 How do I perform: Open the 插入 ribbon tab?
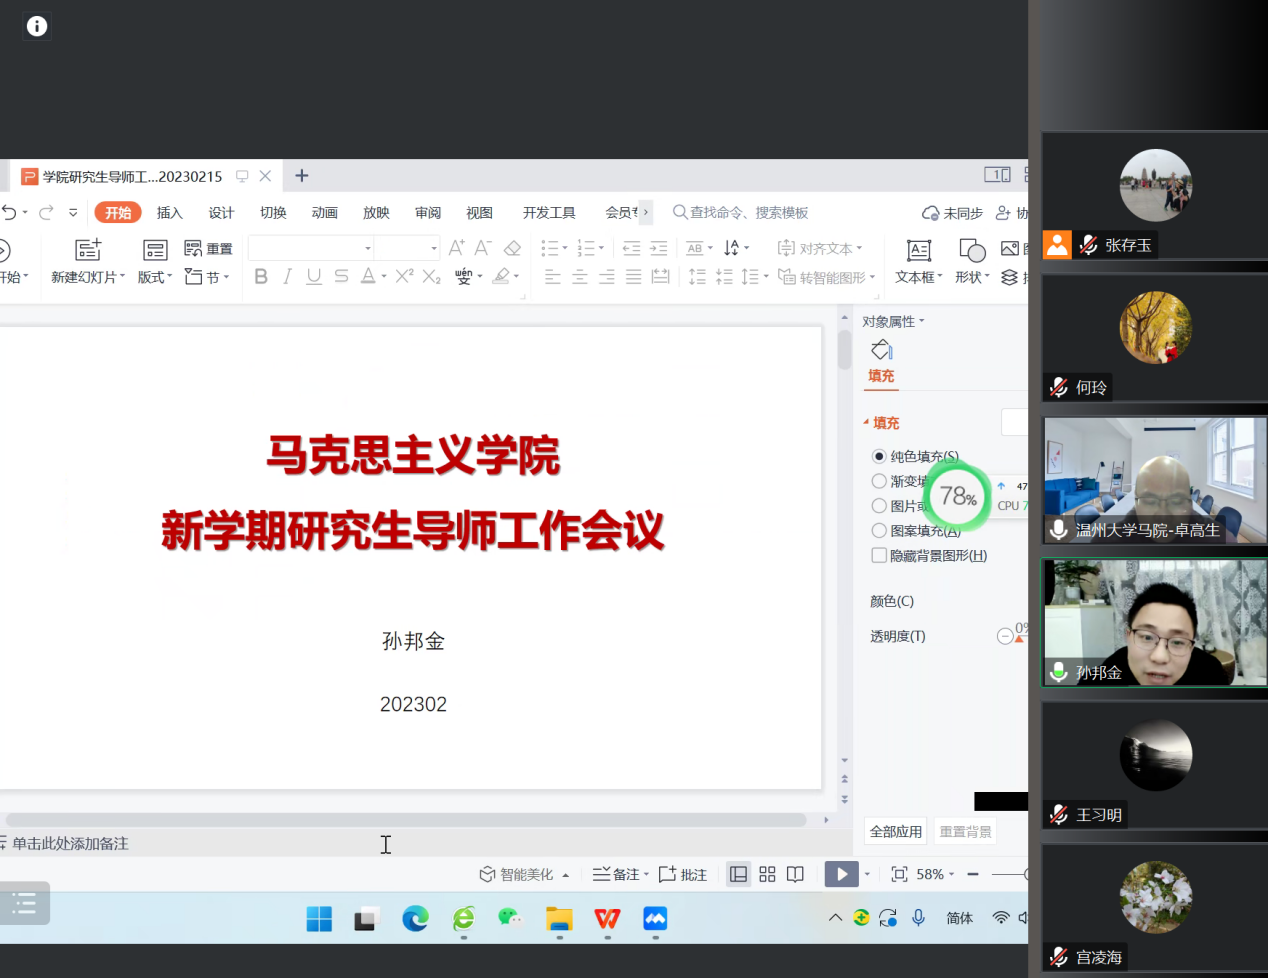click(169, 212)
